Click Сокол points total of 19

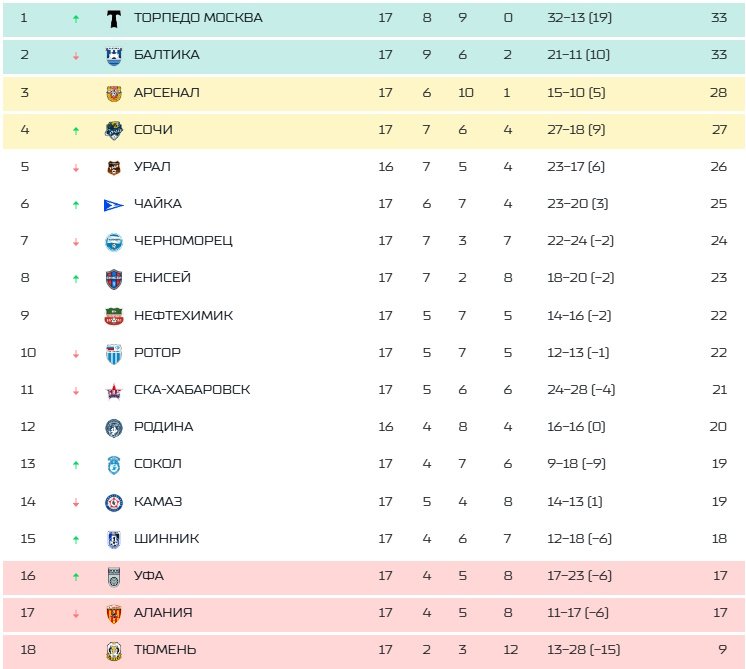718,465
